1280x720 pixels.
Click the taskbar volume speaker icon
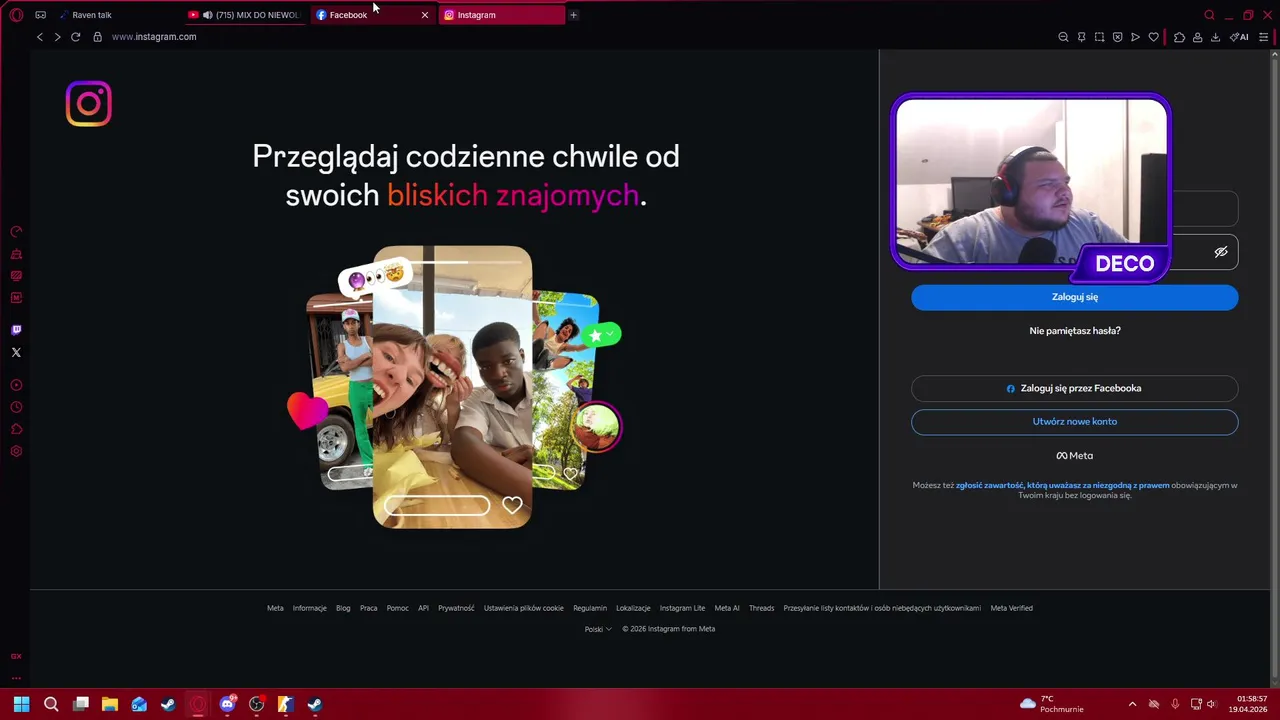coord(1211,704)
